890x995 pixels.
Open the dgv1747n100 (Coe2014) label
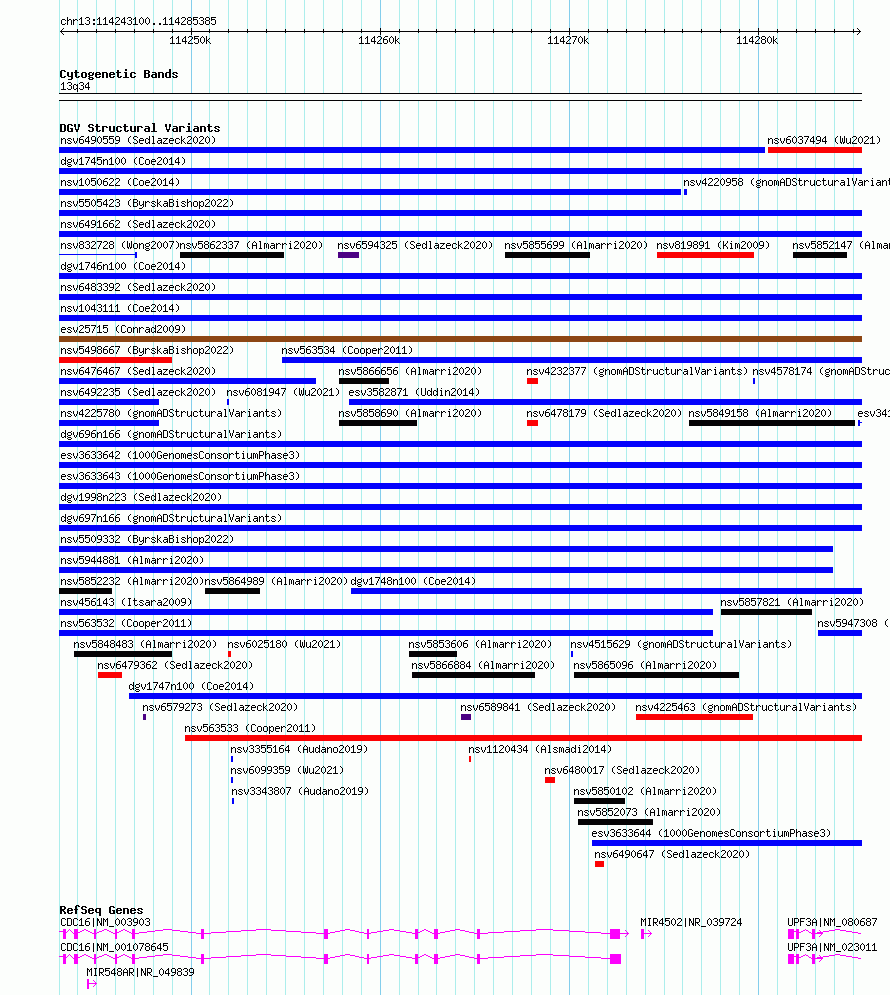[191, 686]
